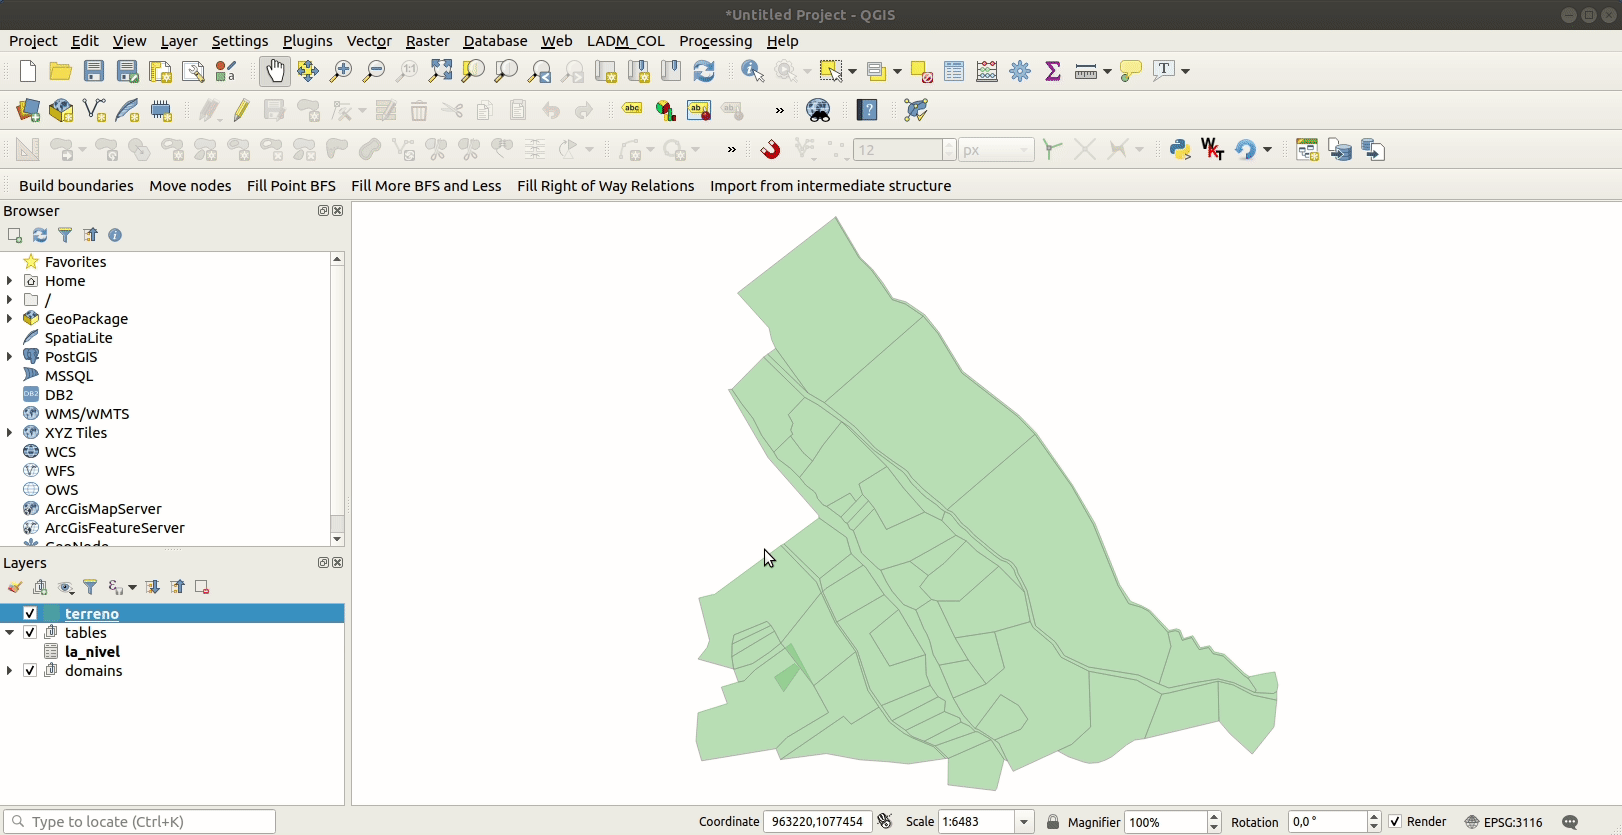Image resolution: width=1622 pixels, height=835 pixels.
Task: Uncheck the terreno layer visibility checkbox
Action: click(x=30, y=614)
